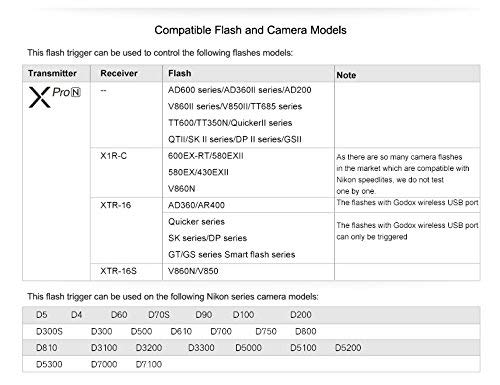Image resolution: width=500 pixels, height=385 pixels.
Task: Click the D7100 camera model
Action: click(149, 364)
